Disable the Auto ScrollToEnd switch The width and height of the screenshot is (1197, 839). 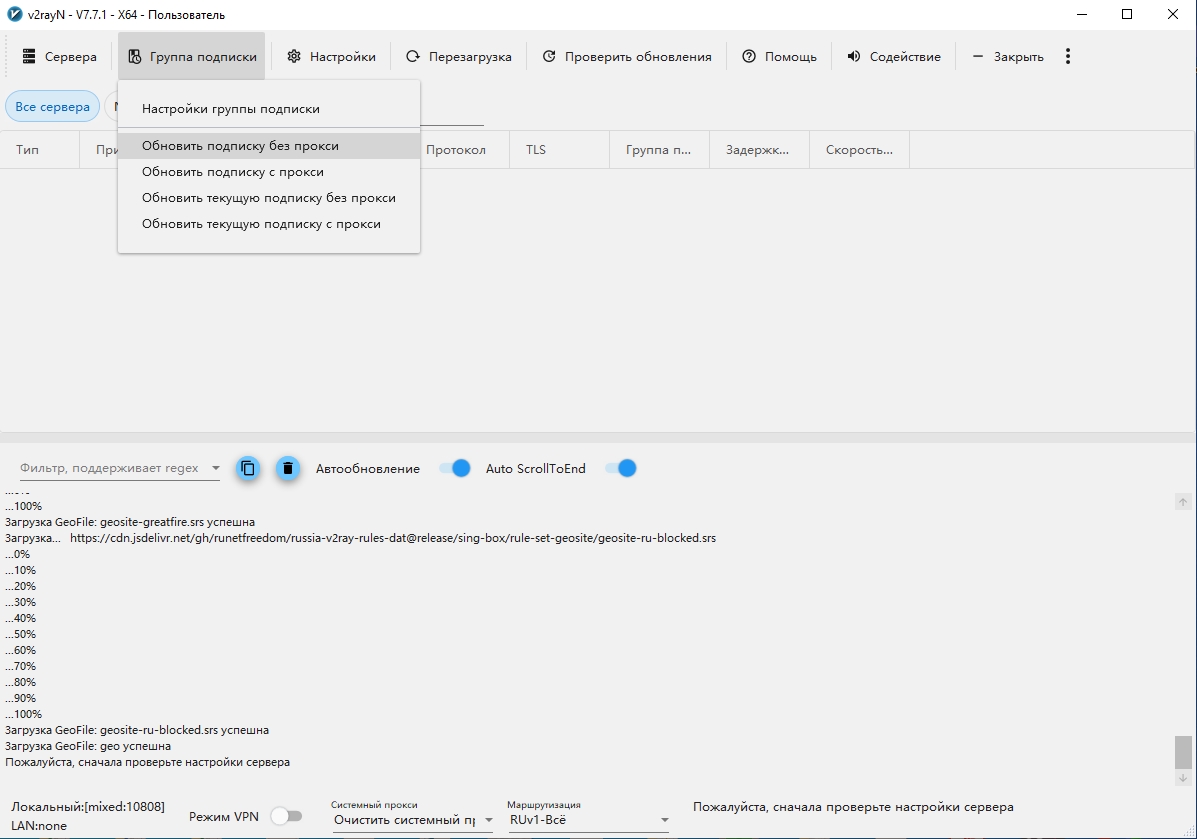point(621,468)
